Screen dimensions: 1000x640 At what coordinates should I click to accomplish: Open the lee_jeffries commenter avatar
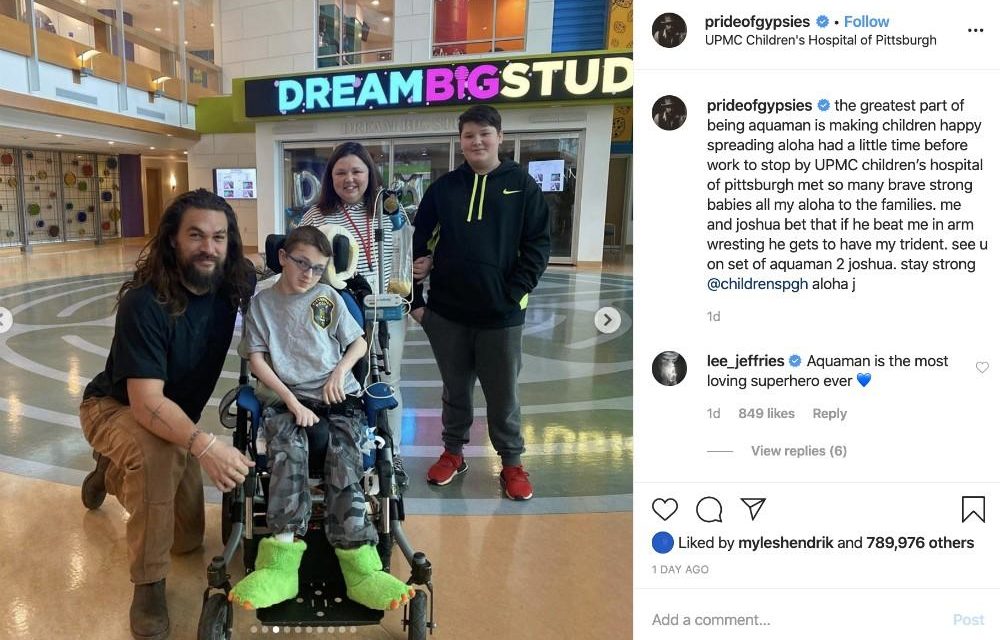[669, 368]
